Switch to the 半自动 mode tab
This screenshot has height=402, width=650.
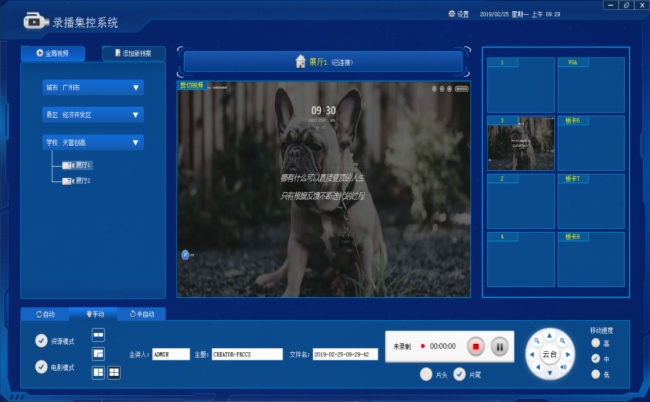pos(142,314)
